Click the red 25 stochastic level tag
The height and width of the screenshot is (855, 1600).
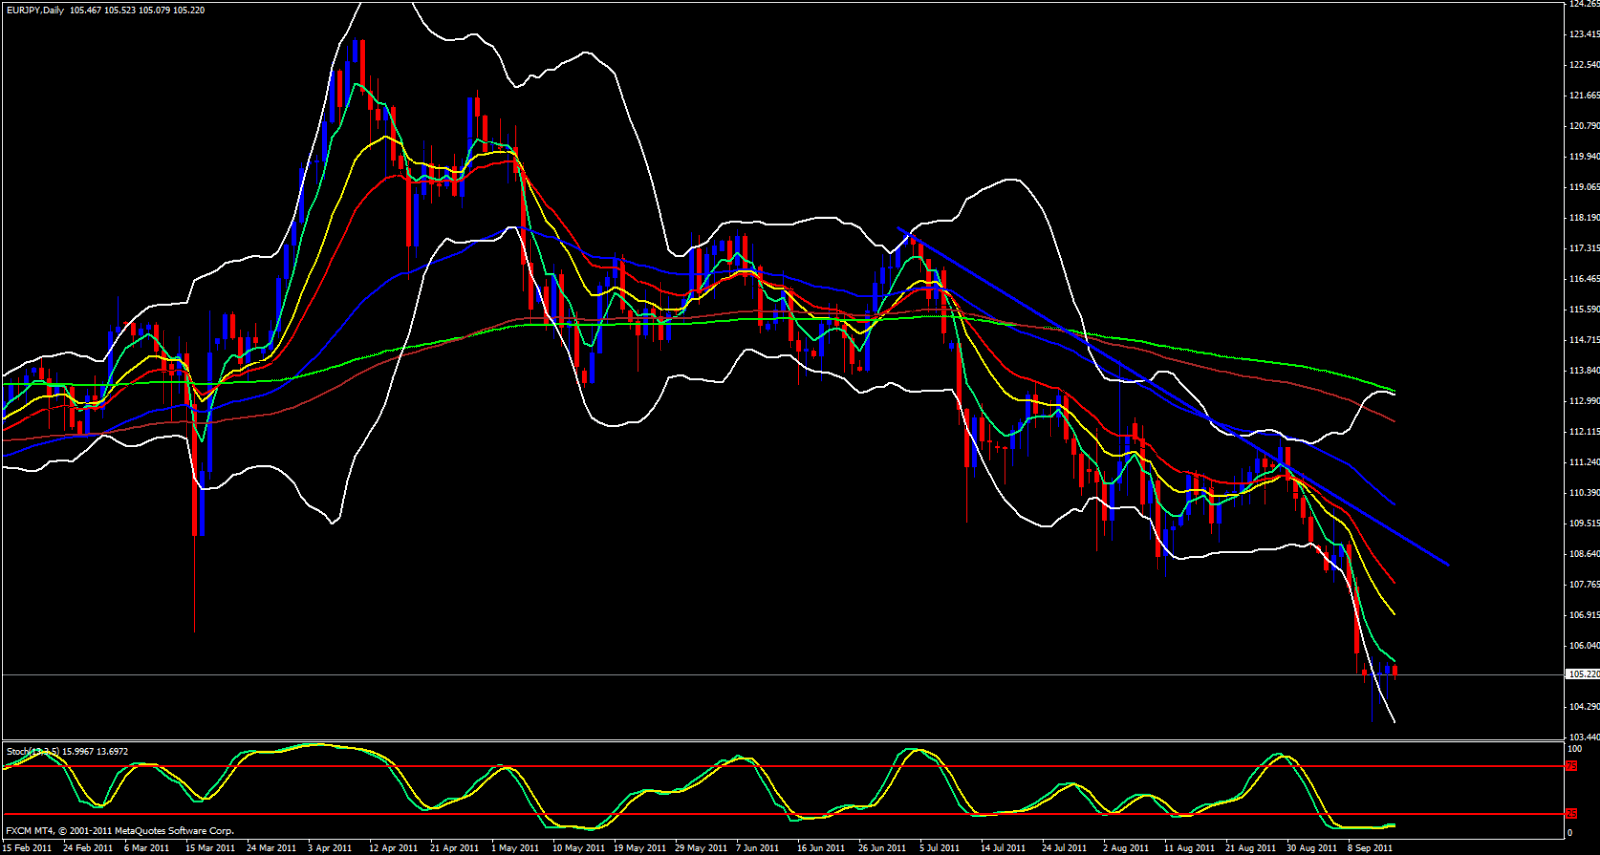[1571, 814]
